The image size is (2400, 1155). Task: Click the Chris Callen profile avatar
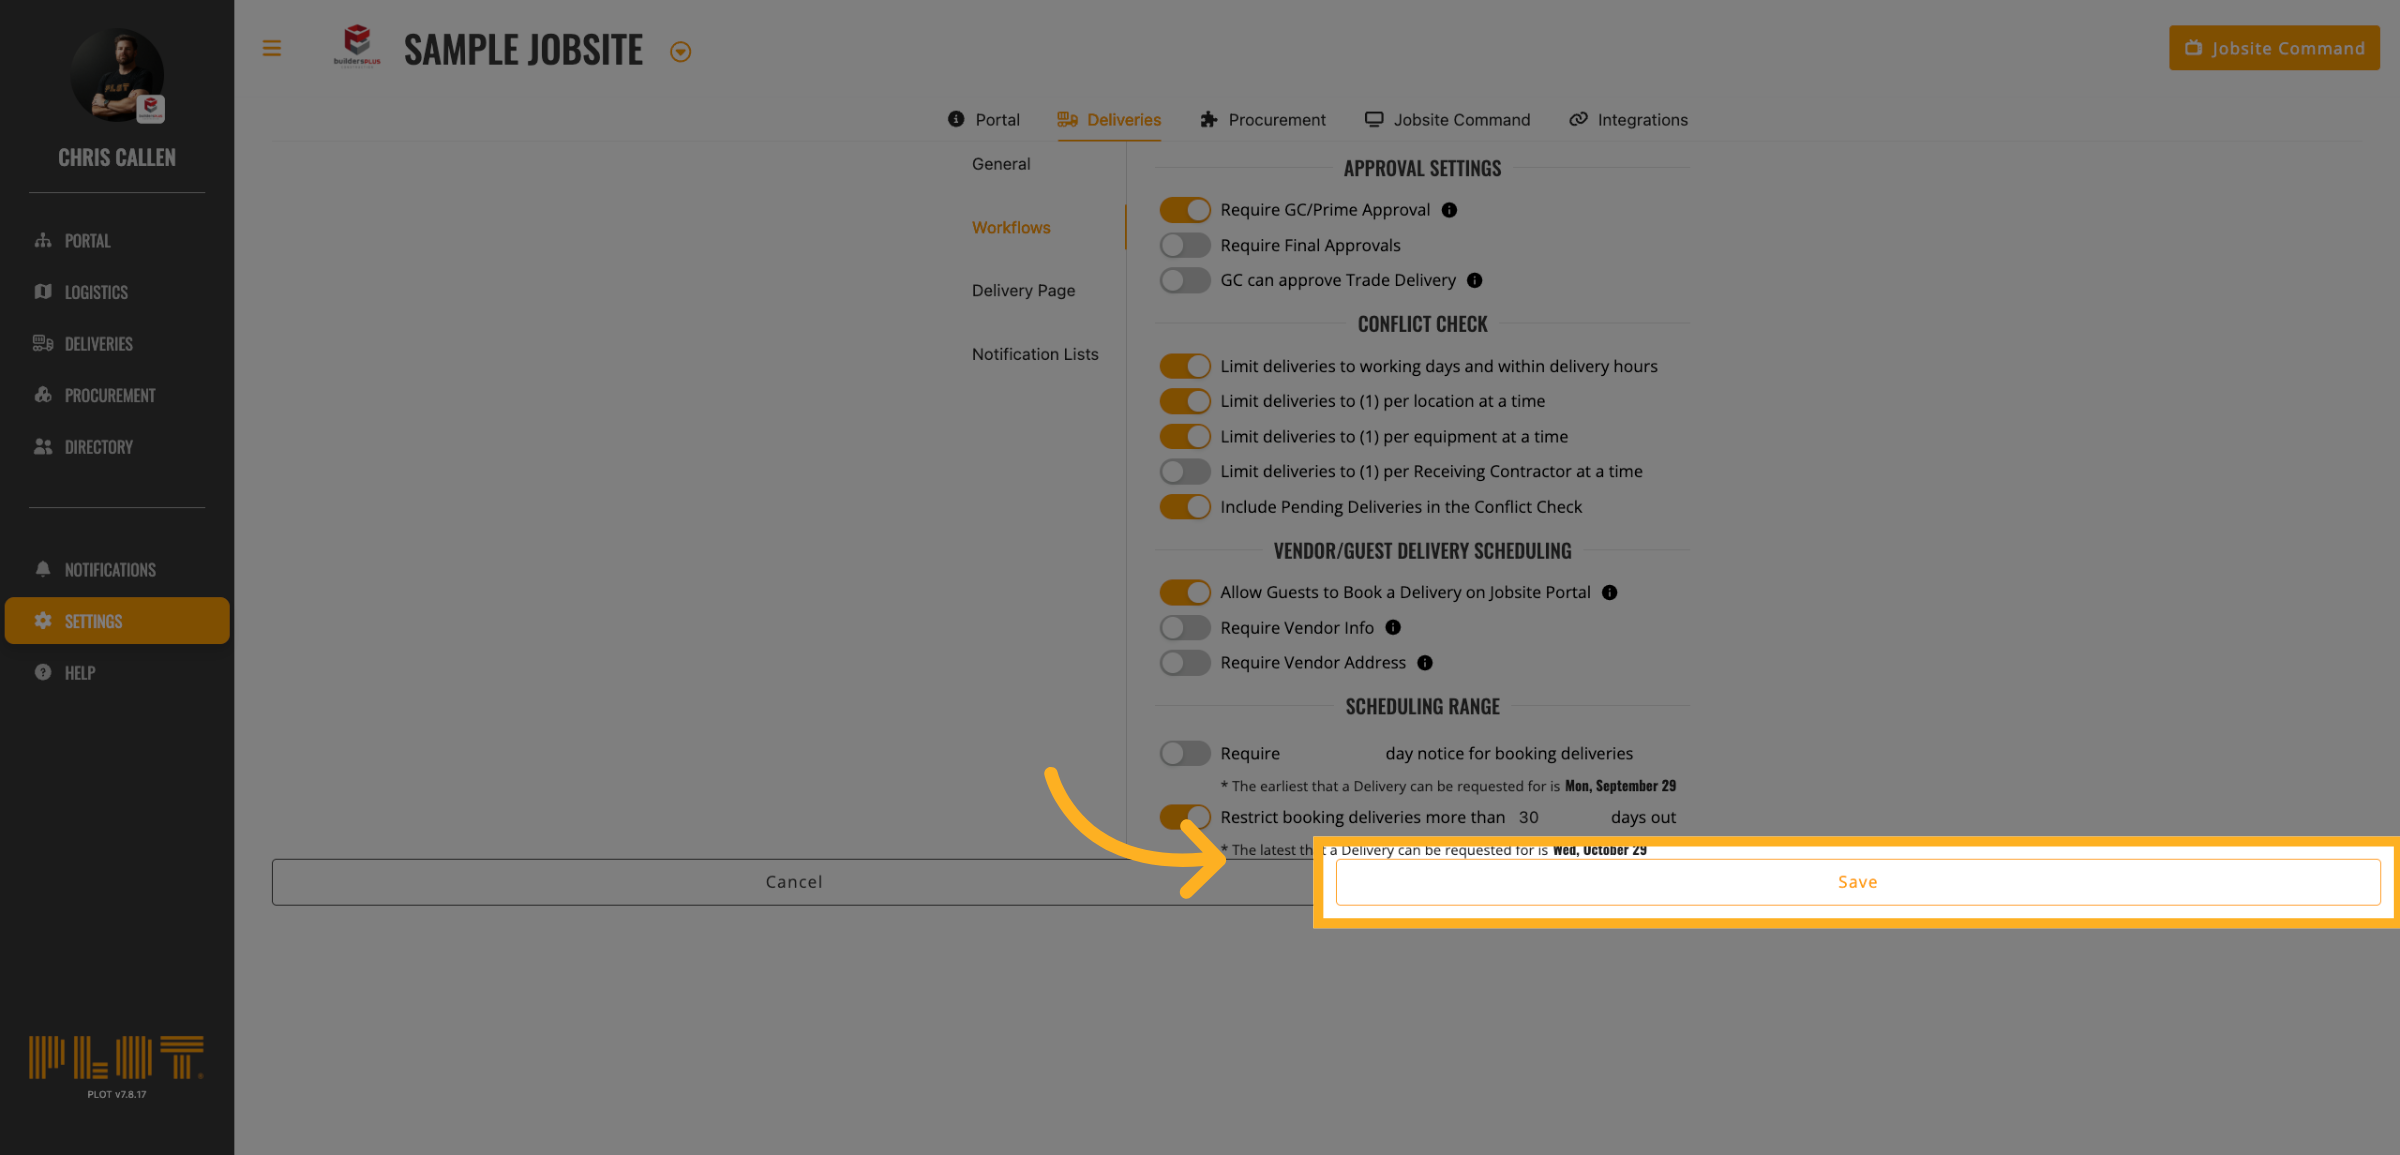(117, 76)
